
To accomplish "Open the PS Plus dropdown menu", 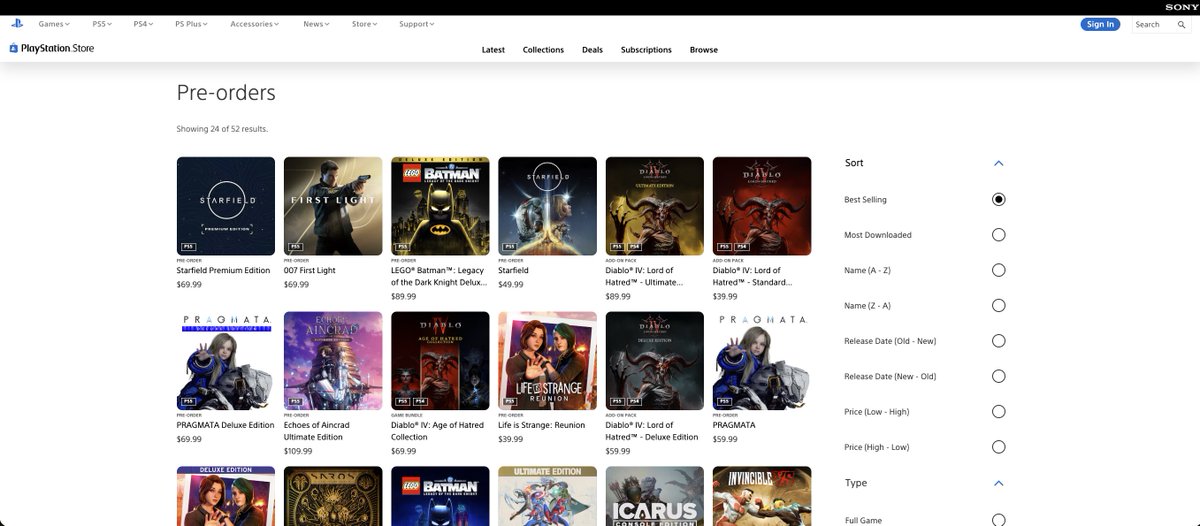I will click(x=191, y=24).
